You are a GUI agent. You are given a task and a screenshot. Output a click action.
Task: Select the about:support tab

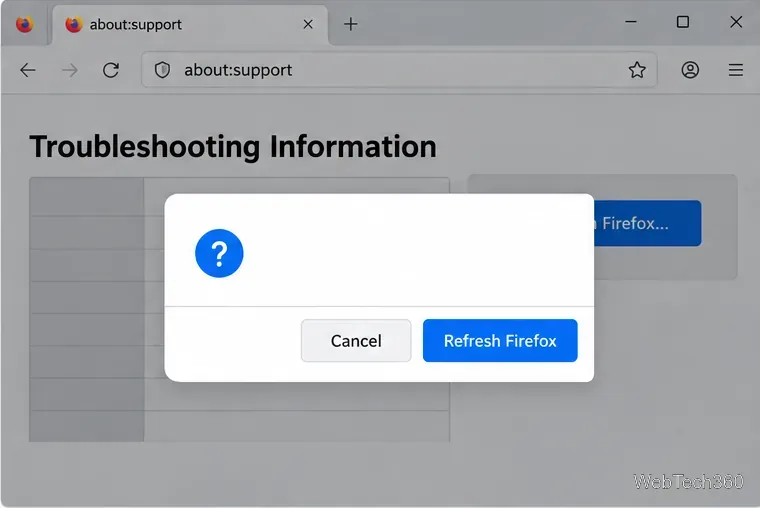click(190, 25)
